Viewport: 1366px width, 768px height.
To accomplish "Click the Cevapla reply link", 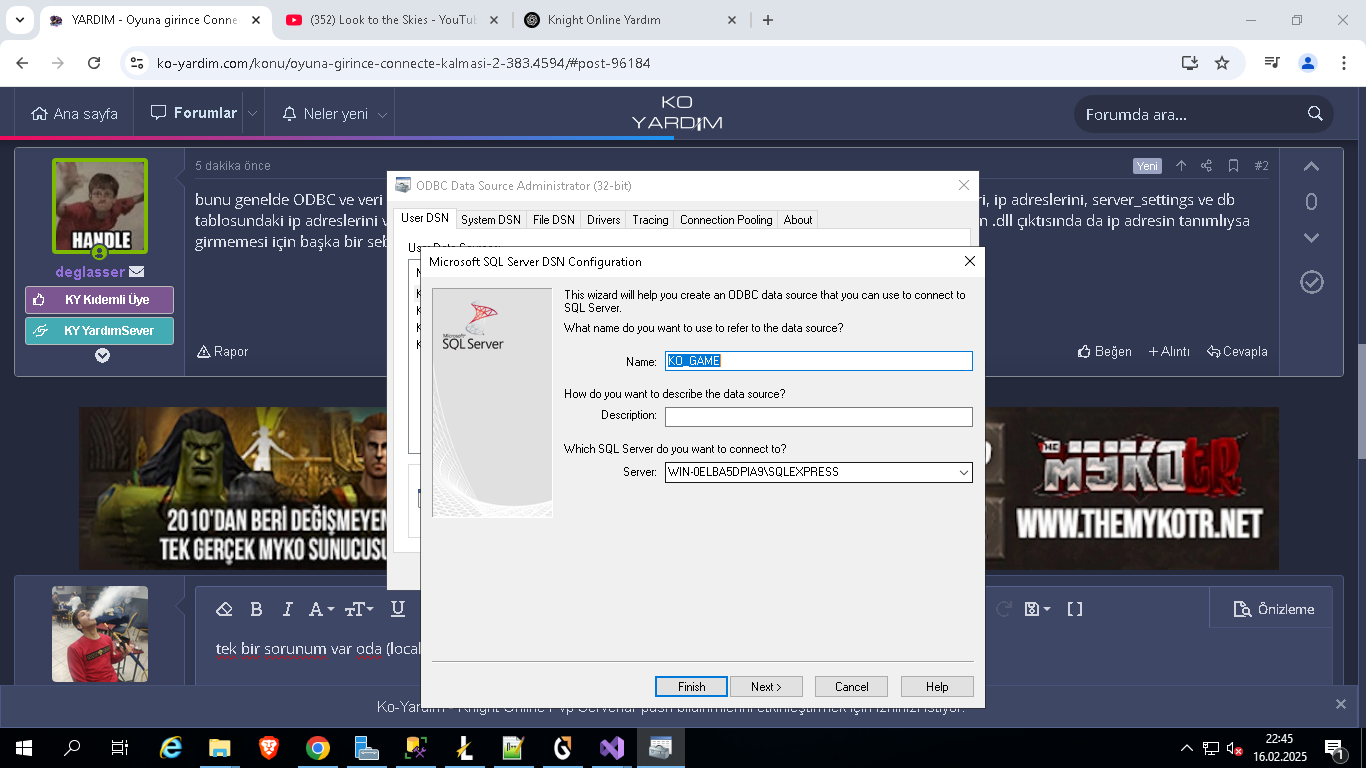I will click(1237, 351).
